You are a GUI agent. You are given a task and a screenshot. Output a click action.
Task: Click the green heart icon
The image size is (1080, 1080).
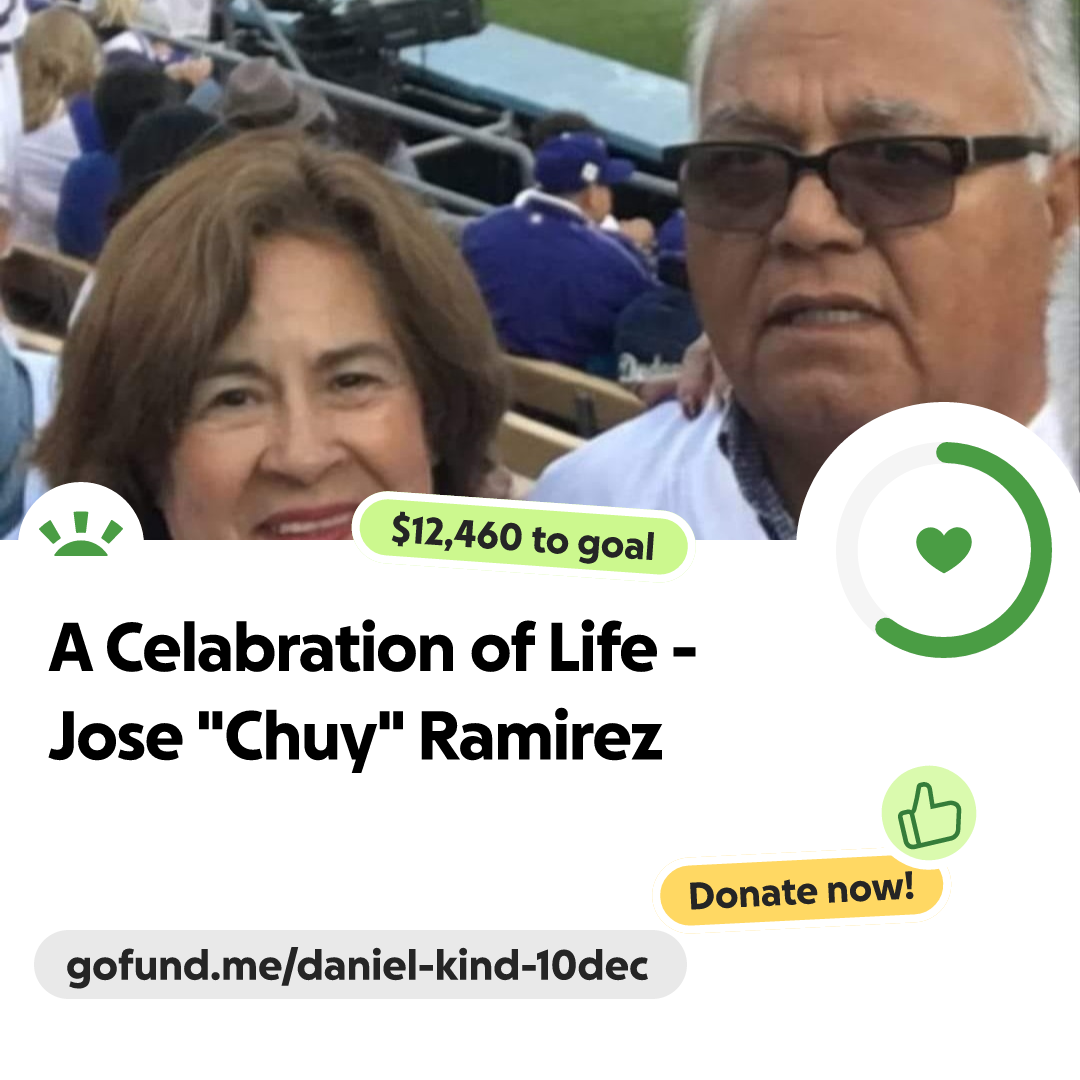(x=944, y=549)
